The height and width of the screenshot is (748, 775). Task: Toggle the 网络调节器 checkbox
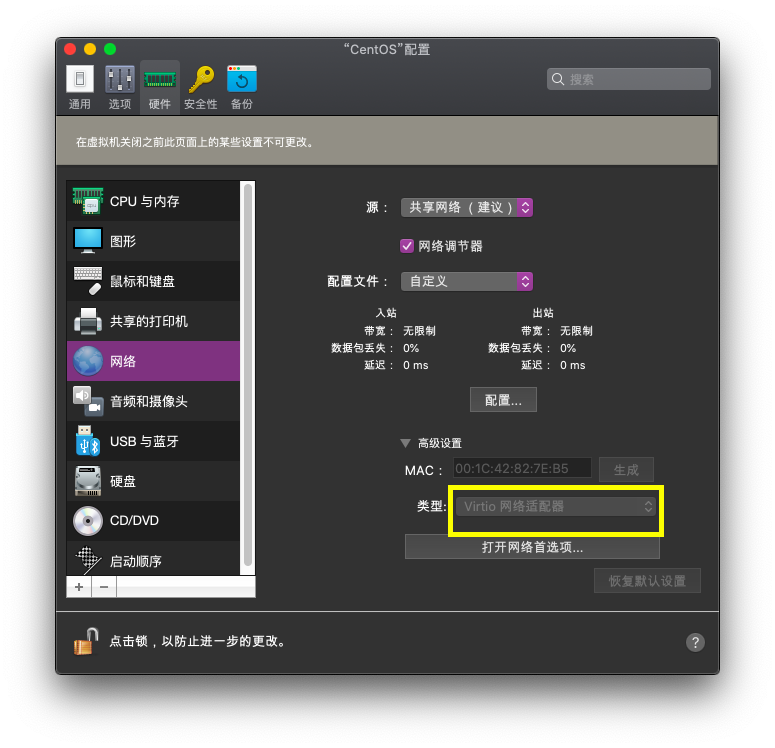click(407, 246)
